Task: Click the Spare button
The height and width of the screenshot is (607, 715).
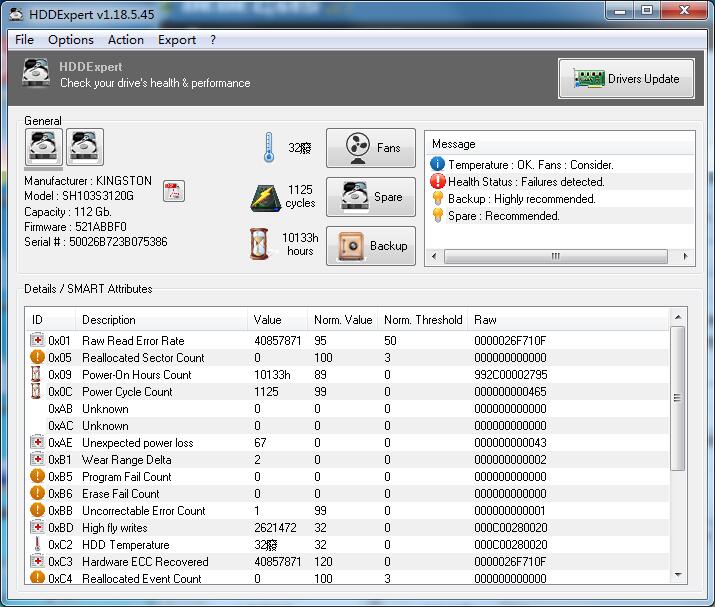Action: tap(371, 197)
